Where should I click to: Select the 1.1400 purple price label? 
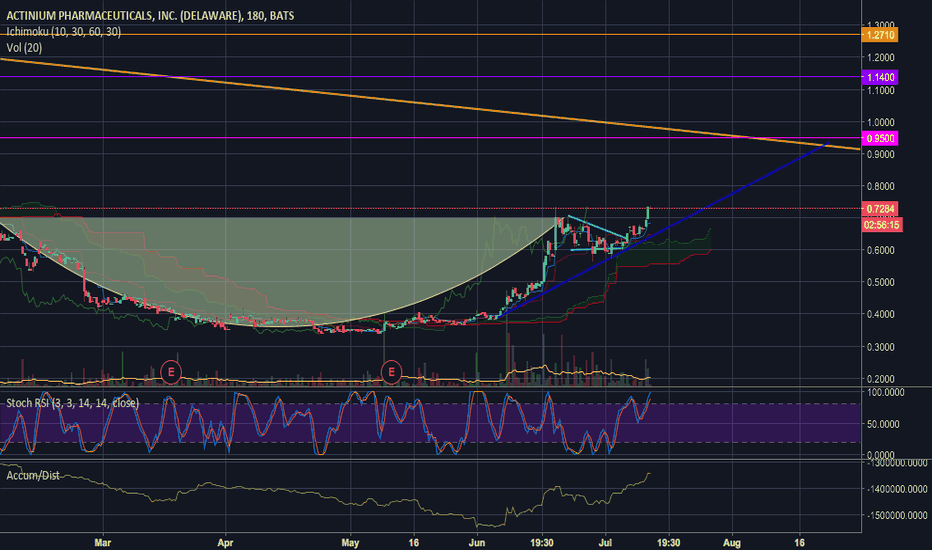tap(880, 77)
